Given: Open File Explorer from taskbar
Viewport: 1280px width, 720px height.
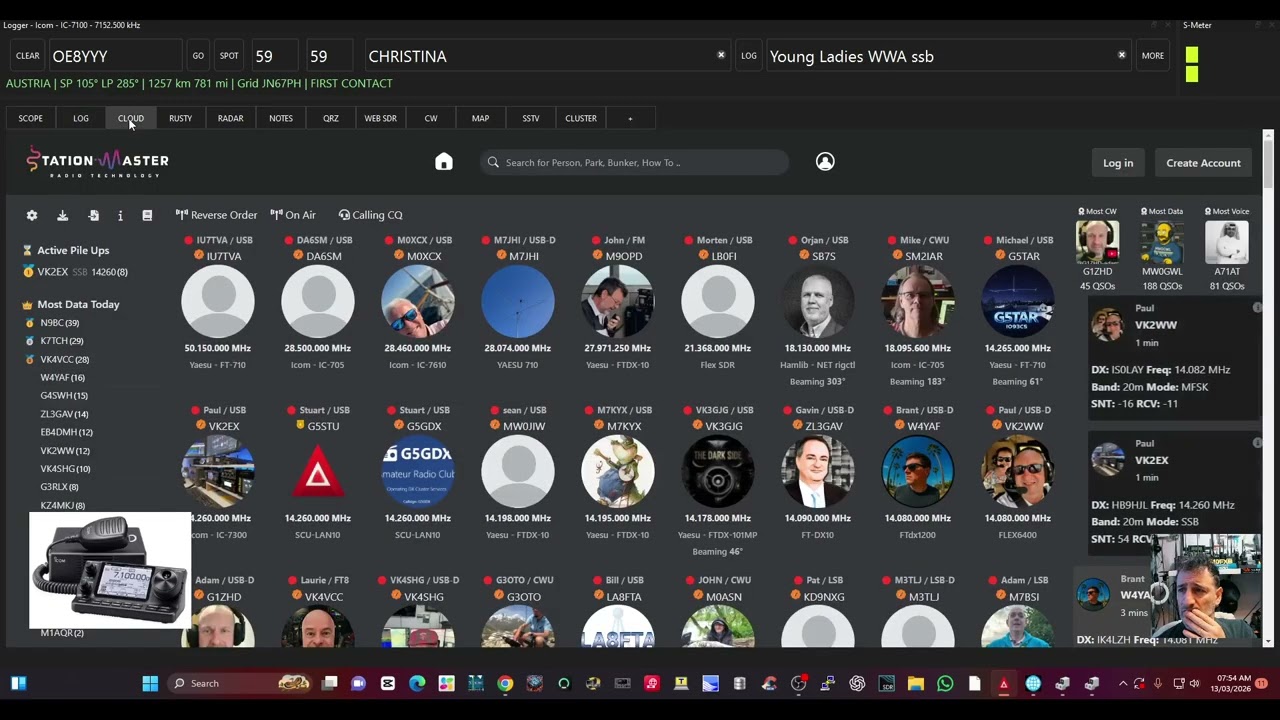Looking at the screenshot, I should (x=915, y=683).
